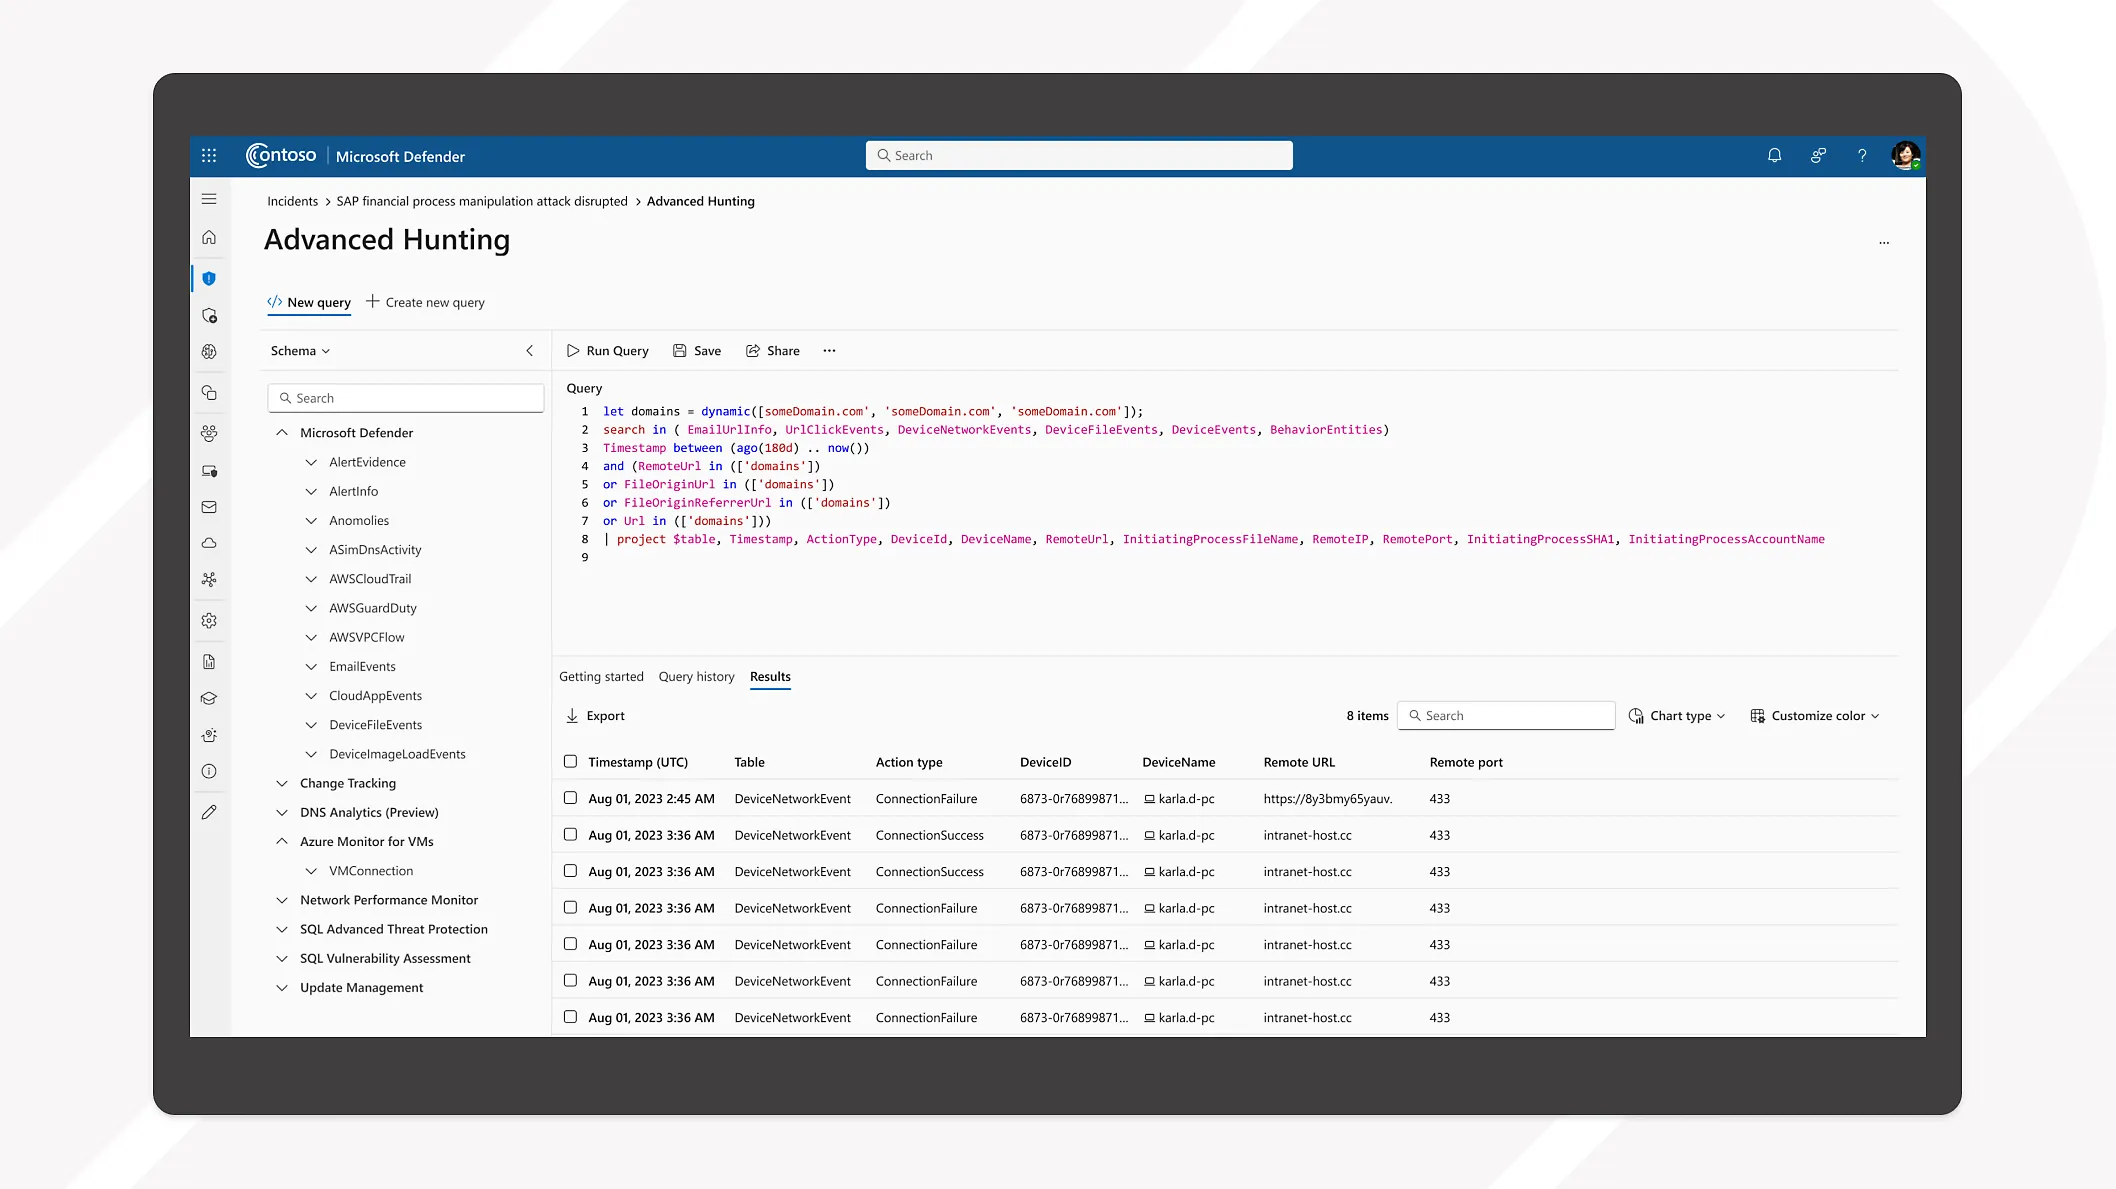This screenshot has width=2116, height=1189.
Task: Open the Chart type dropdown
Action: (x=1677, y=716)
